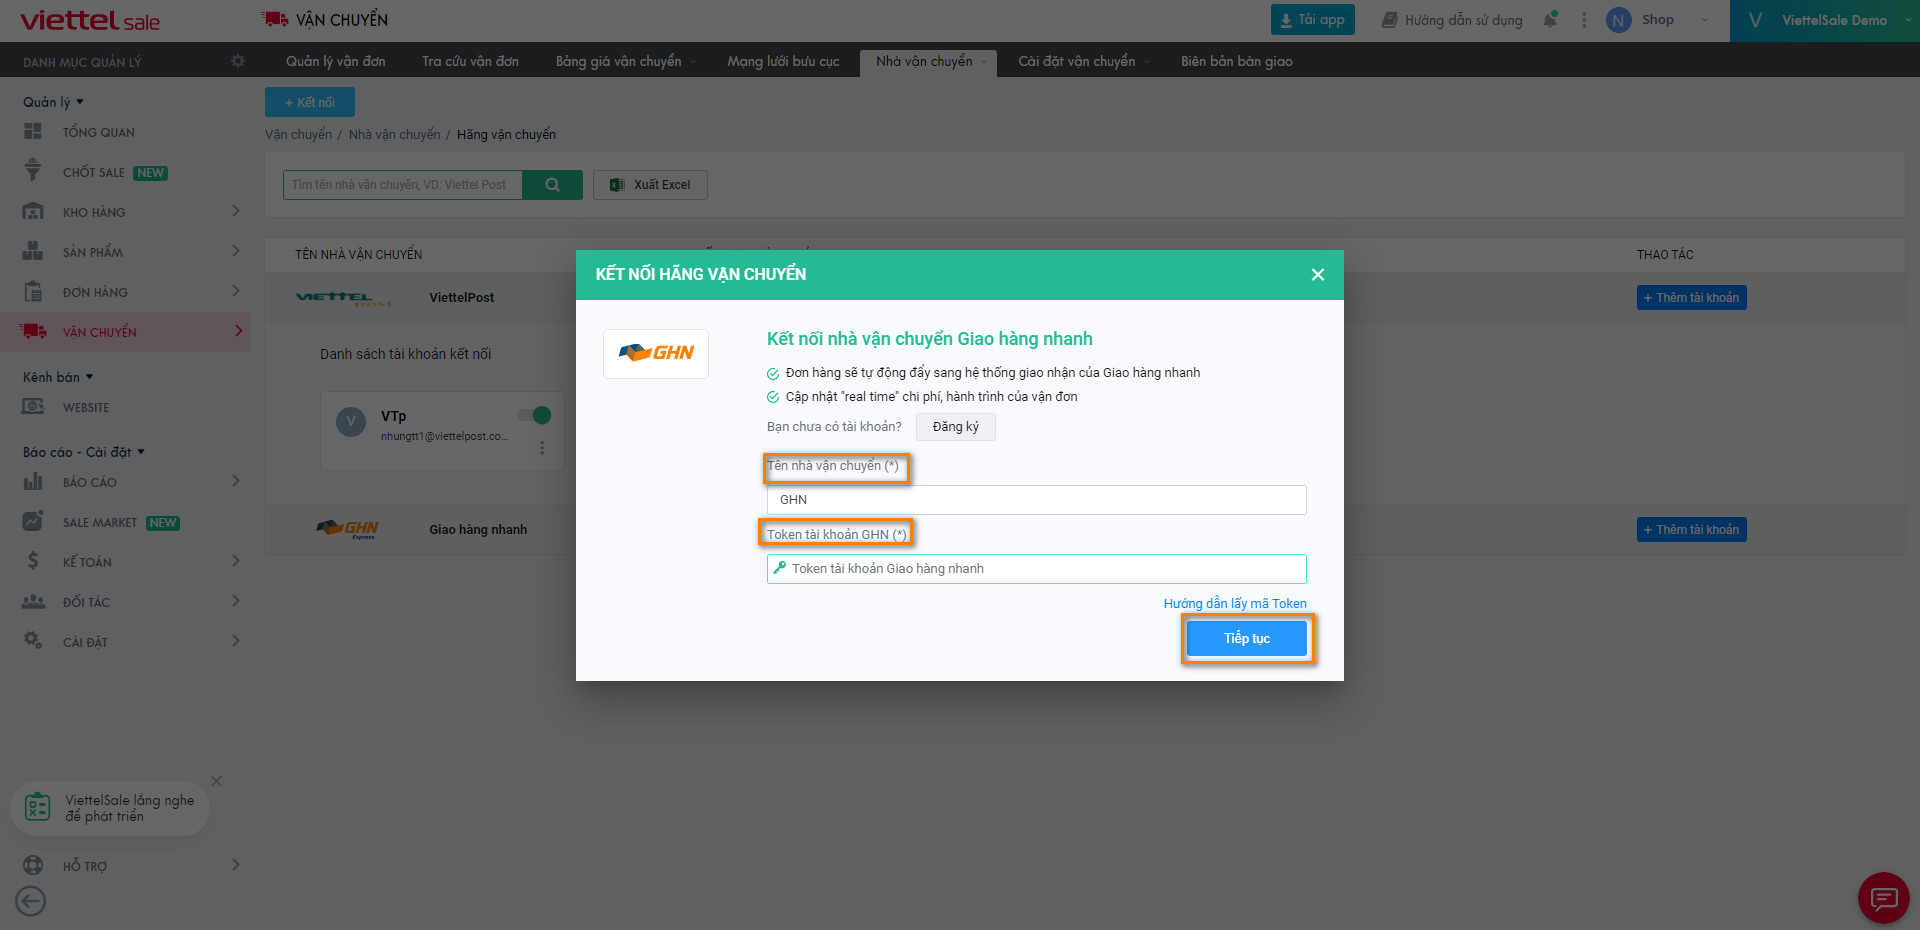Click the Vận chuyển truck icon in sidebar
The height and width of the screenshot is (930, 1920).
(33, 331)
